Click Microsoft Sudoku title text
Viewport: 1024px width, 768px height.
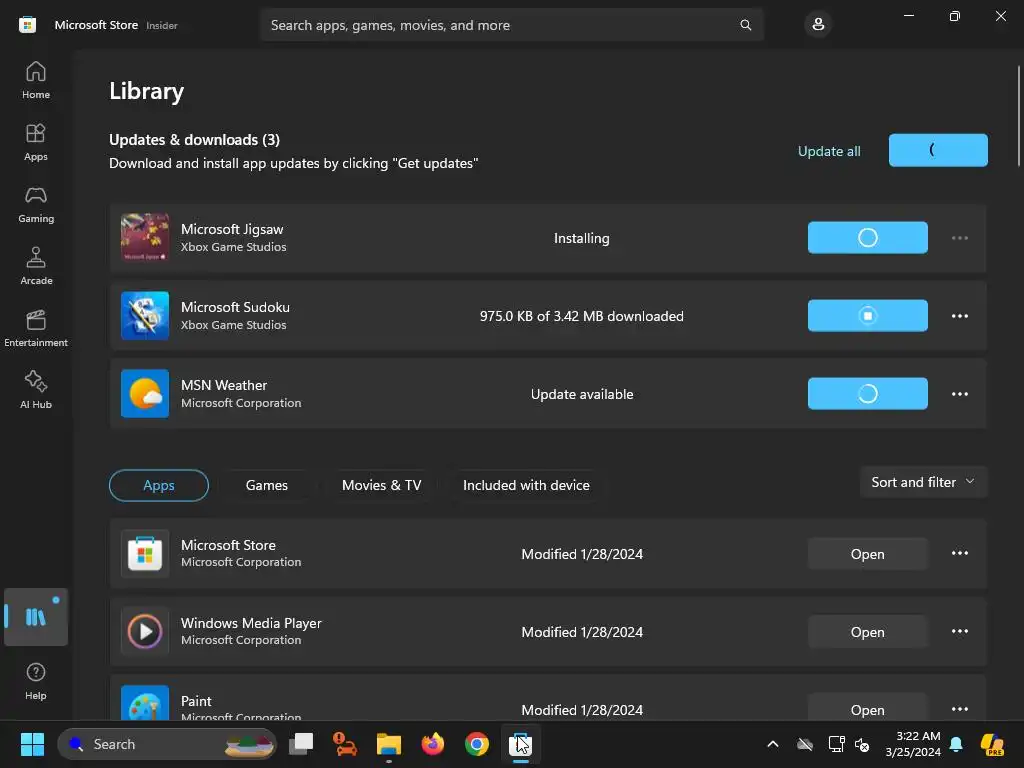[235, 307]
